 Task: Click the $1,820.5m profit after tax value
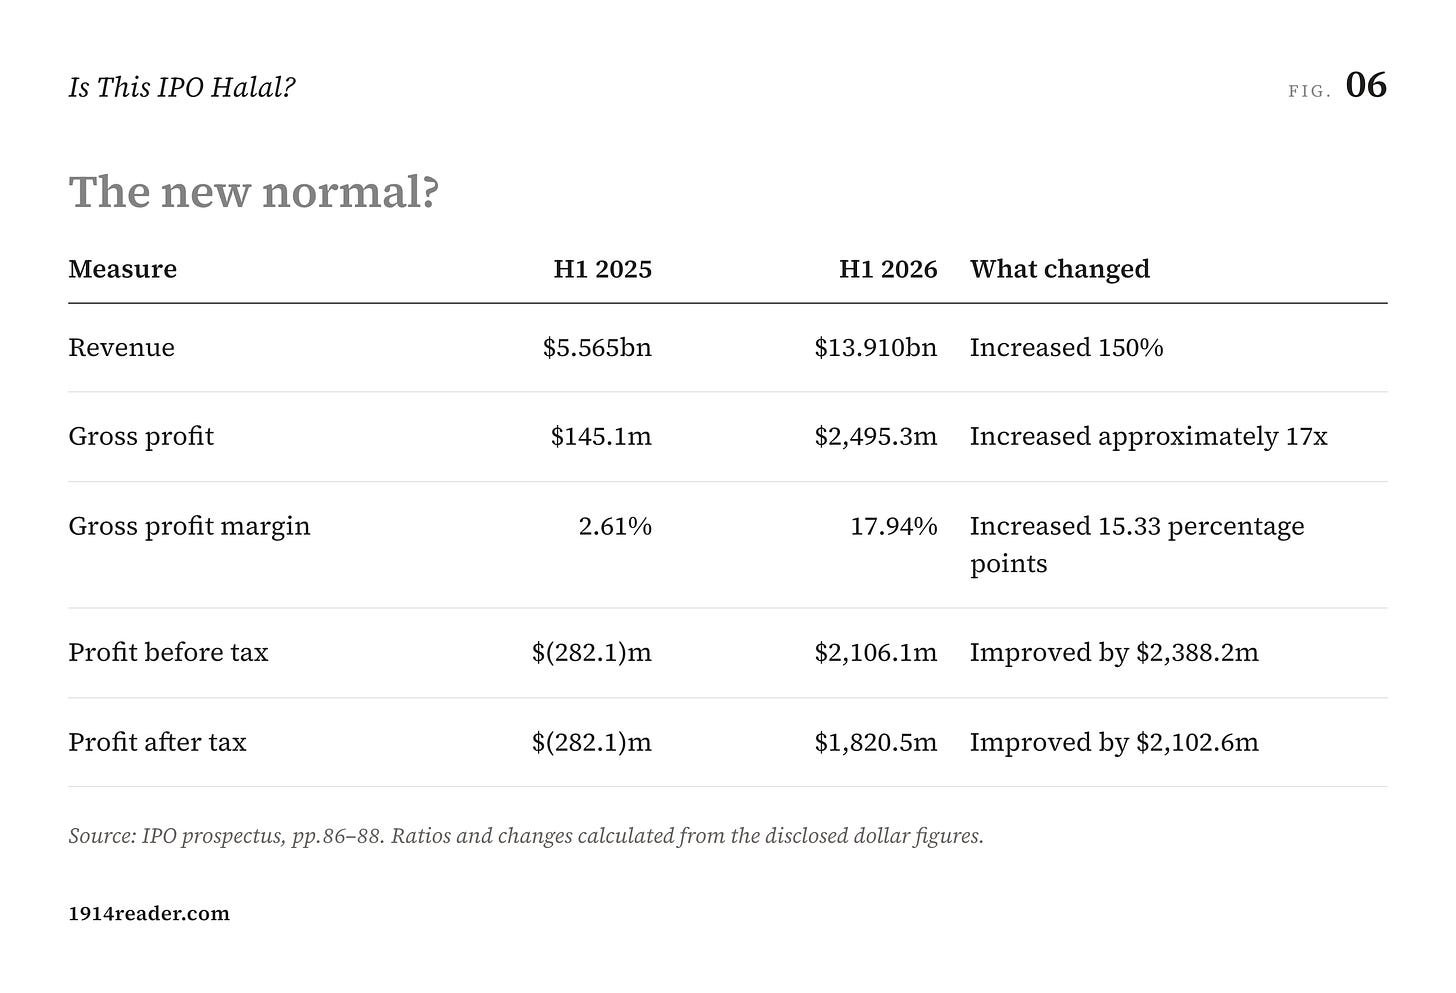(875, 742)
